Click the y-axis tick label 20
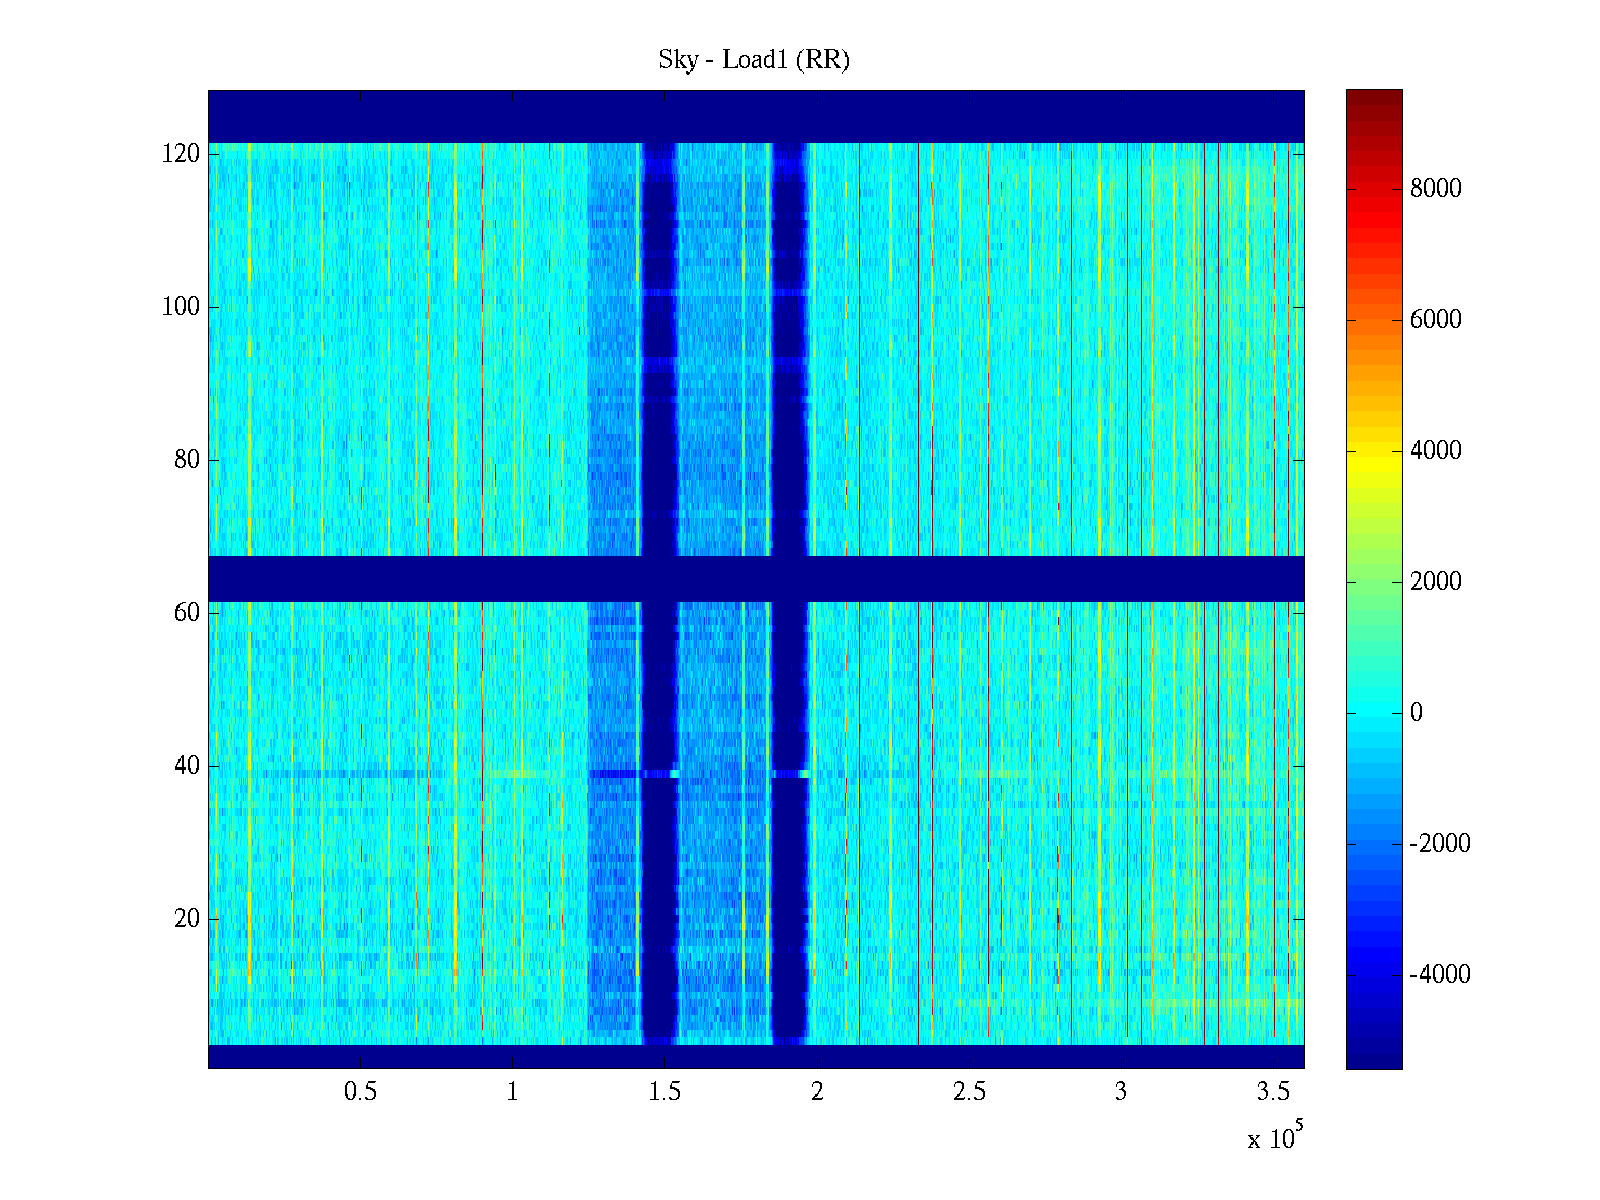This screenshot has height=1200, width=1600. tap(187, 919)
